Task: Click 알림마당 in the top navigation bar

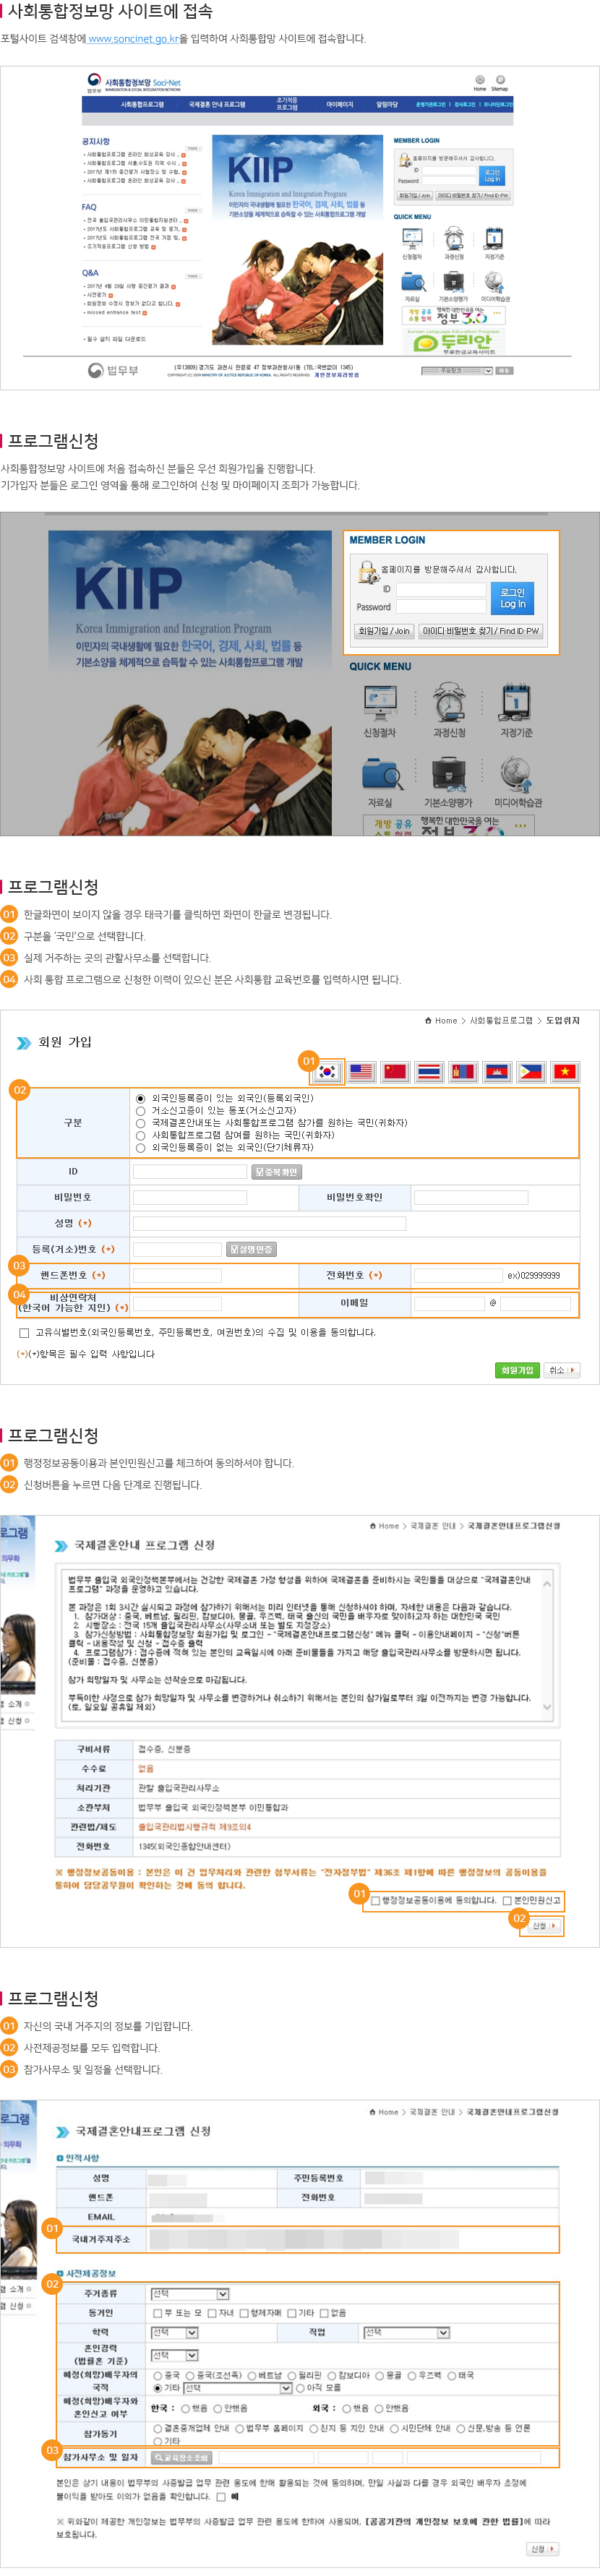Action: [387, 104]
